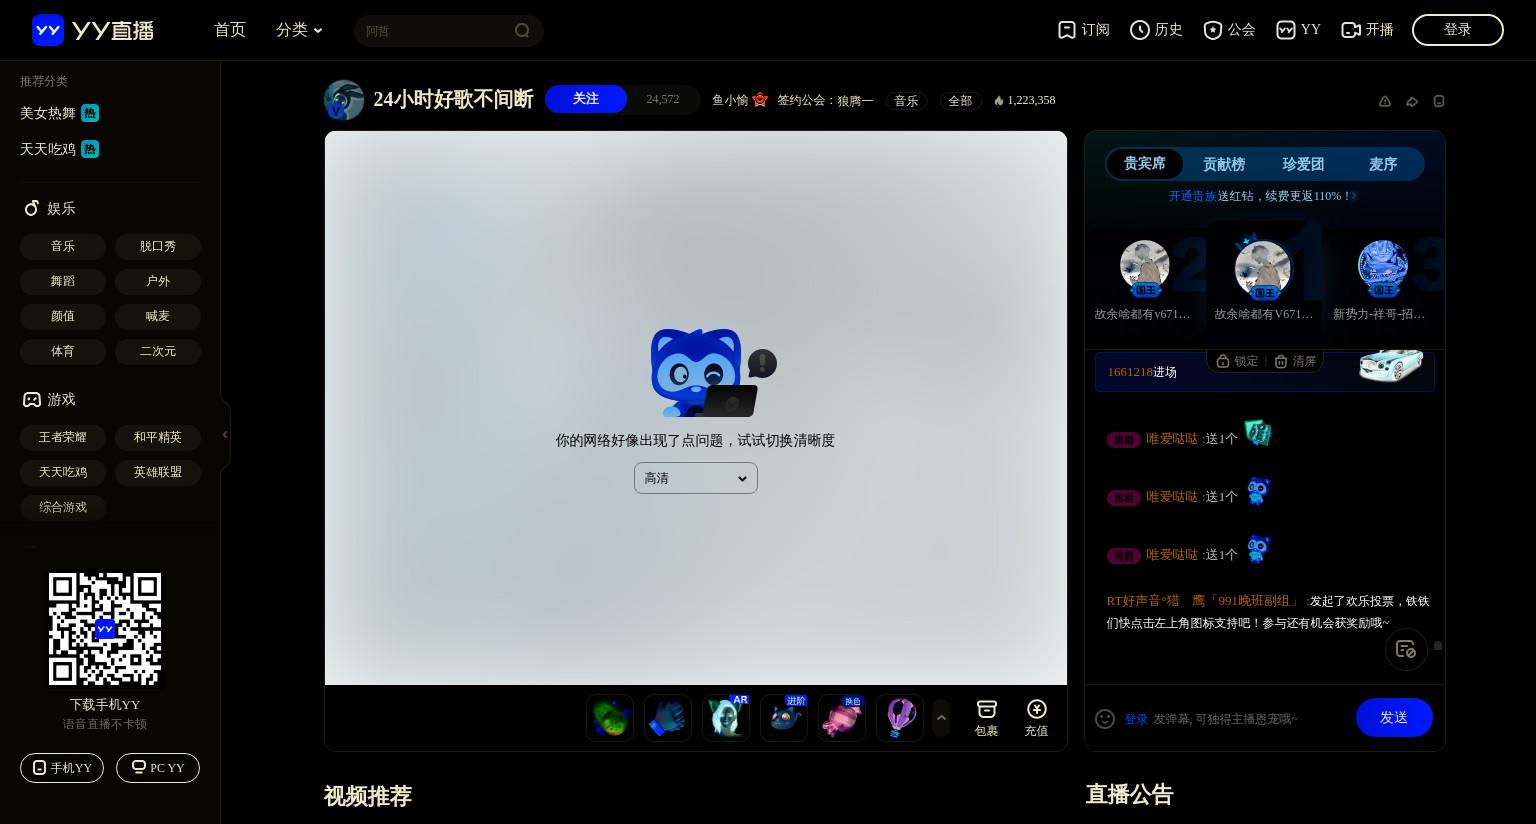The image size is (1536, 824).
Task: Start broadcasting with 开播
Action: pyautogui.click(x=1367, y=30)
